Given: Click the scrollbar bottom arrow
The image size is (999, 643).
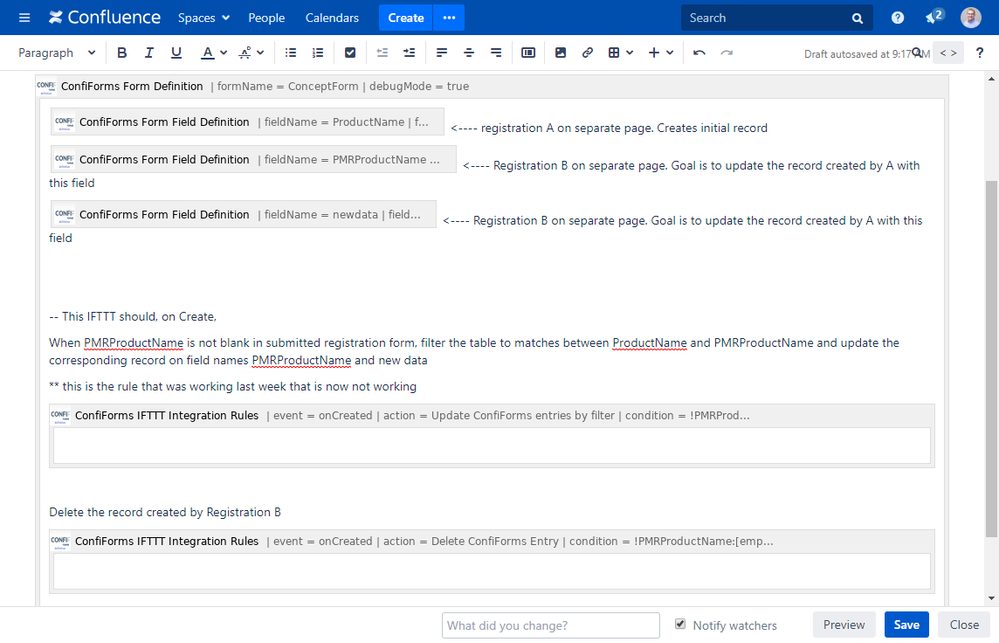Looking at the screenshot, I should [991, 598].
